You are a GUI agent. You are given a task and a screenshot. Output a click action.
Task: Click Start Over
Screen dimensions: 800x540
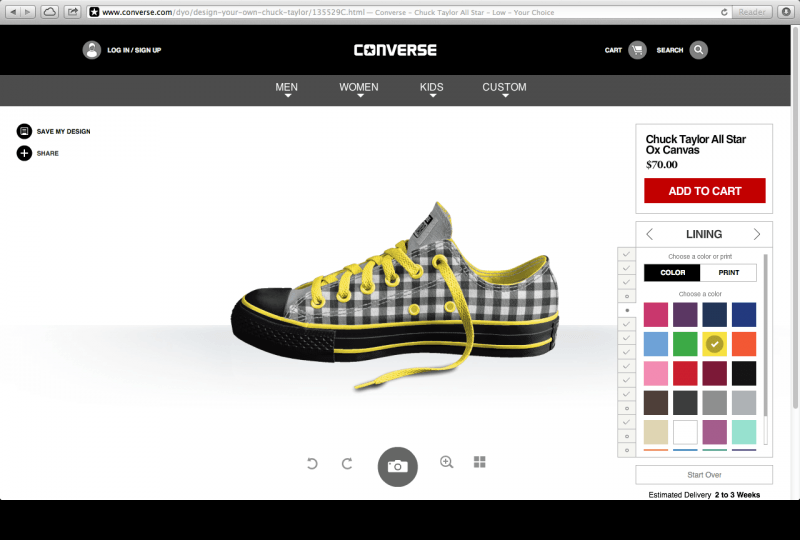[x=704, y=475]
